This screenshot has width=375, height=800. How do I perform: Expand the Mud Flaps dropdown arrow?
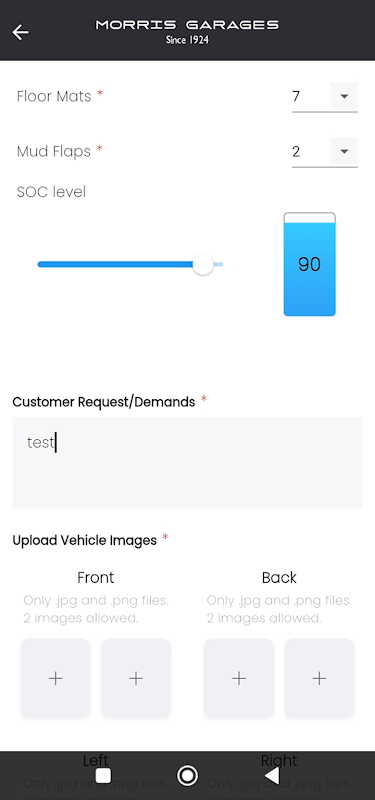point(344,151)
